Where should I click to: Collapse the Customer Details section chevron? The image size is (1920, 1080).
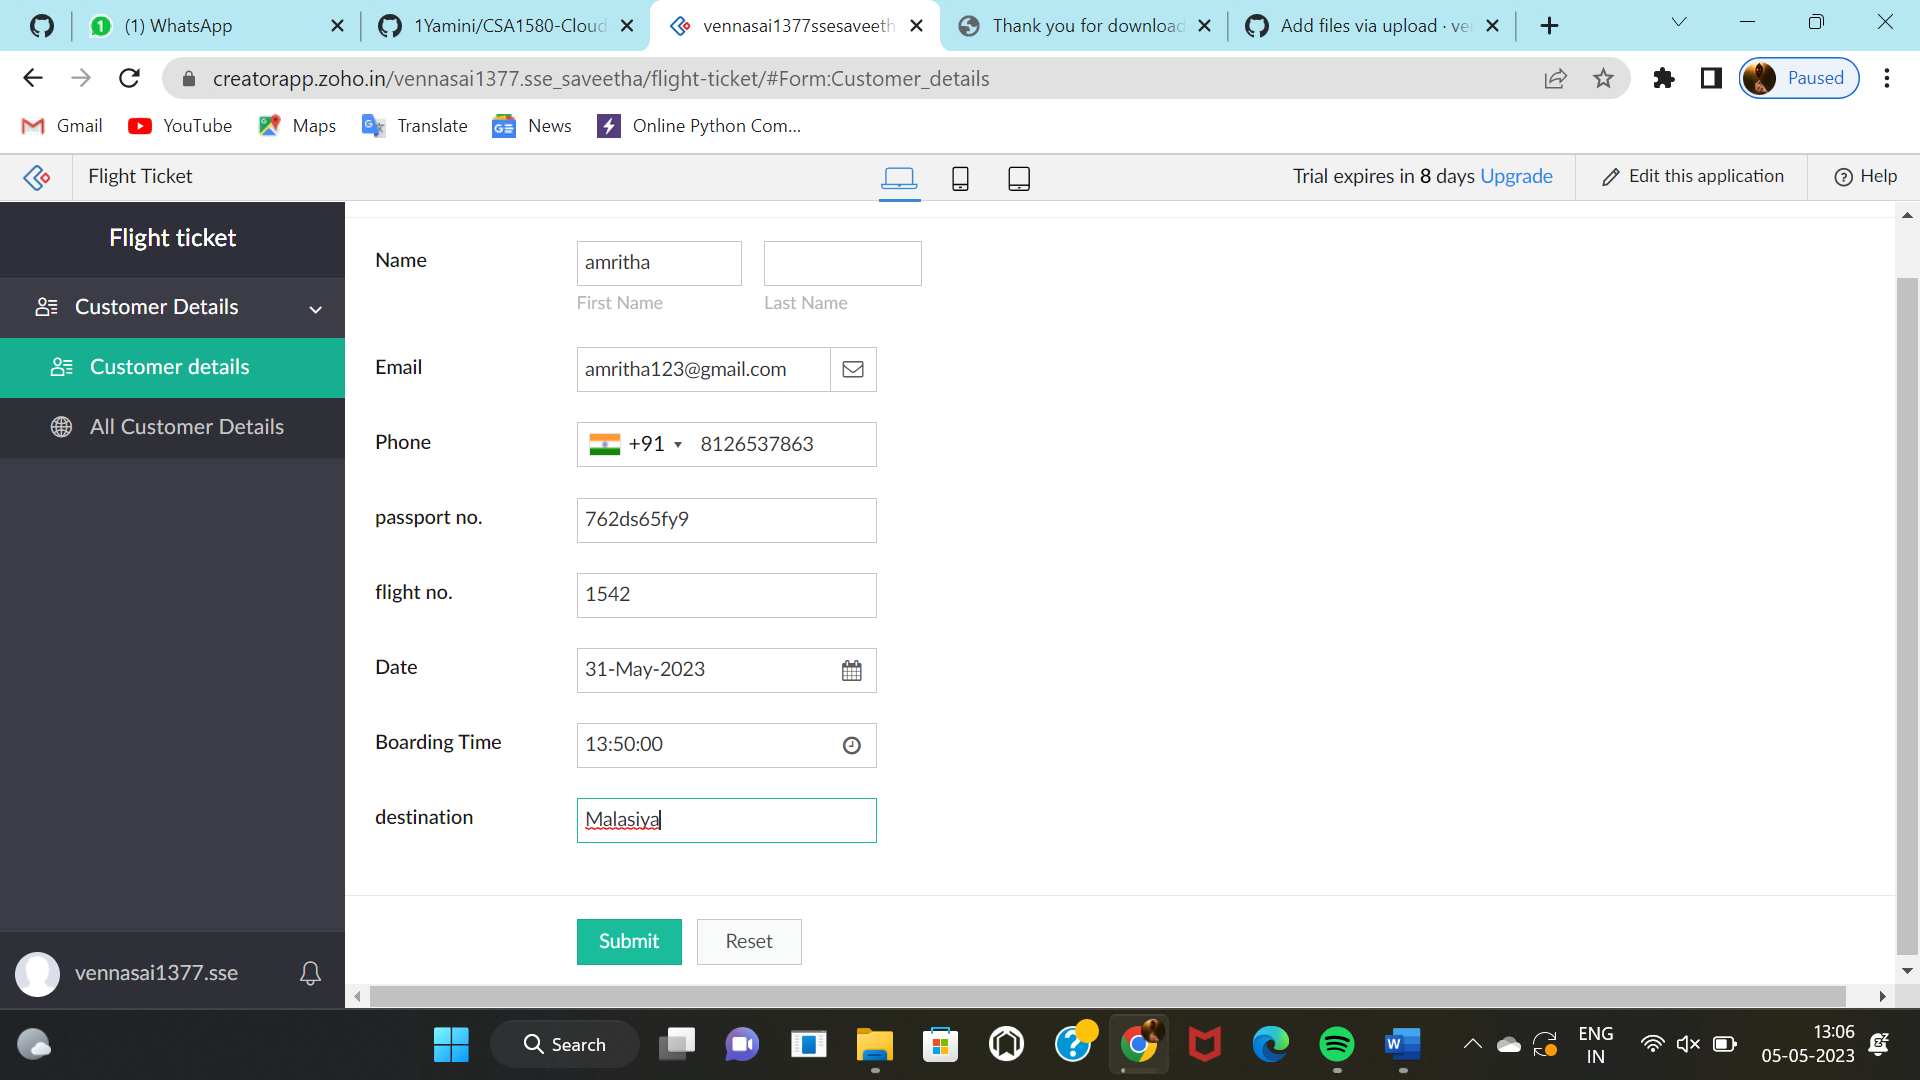[315, 308]
